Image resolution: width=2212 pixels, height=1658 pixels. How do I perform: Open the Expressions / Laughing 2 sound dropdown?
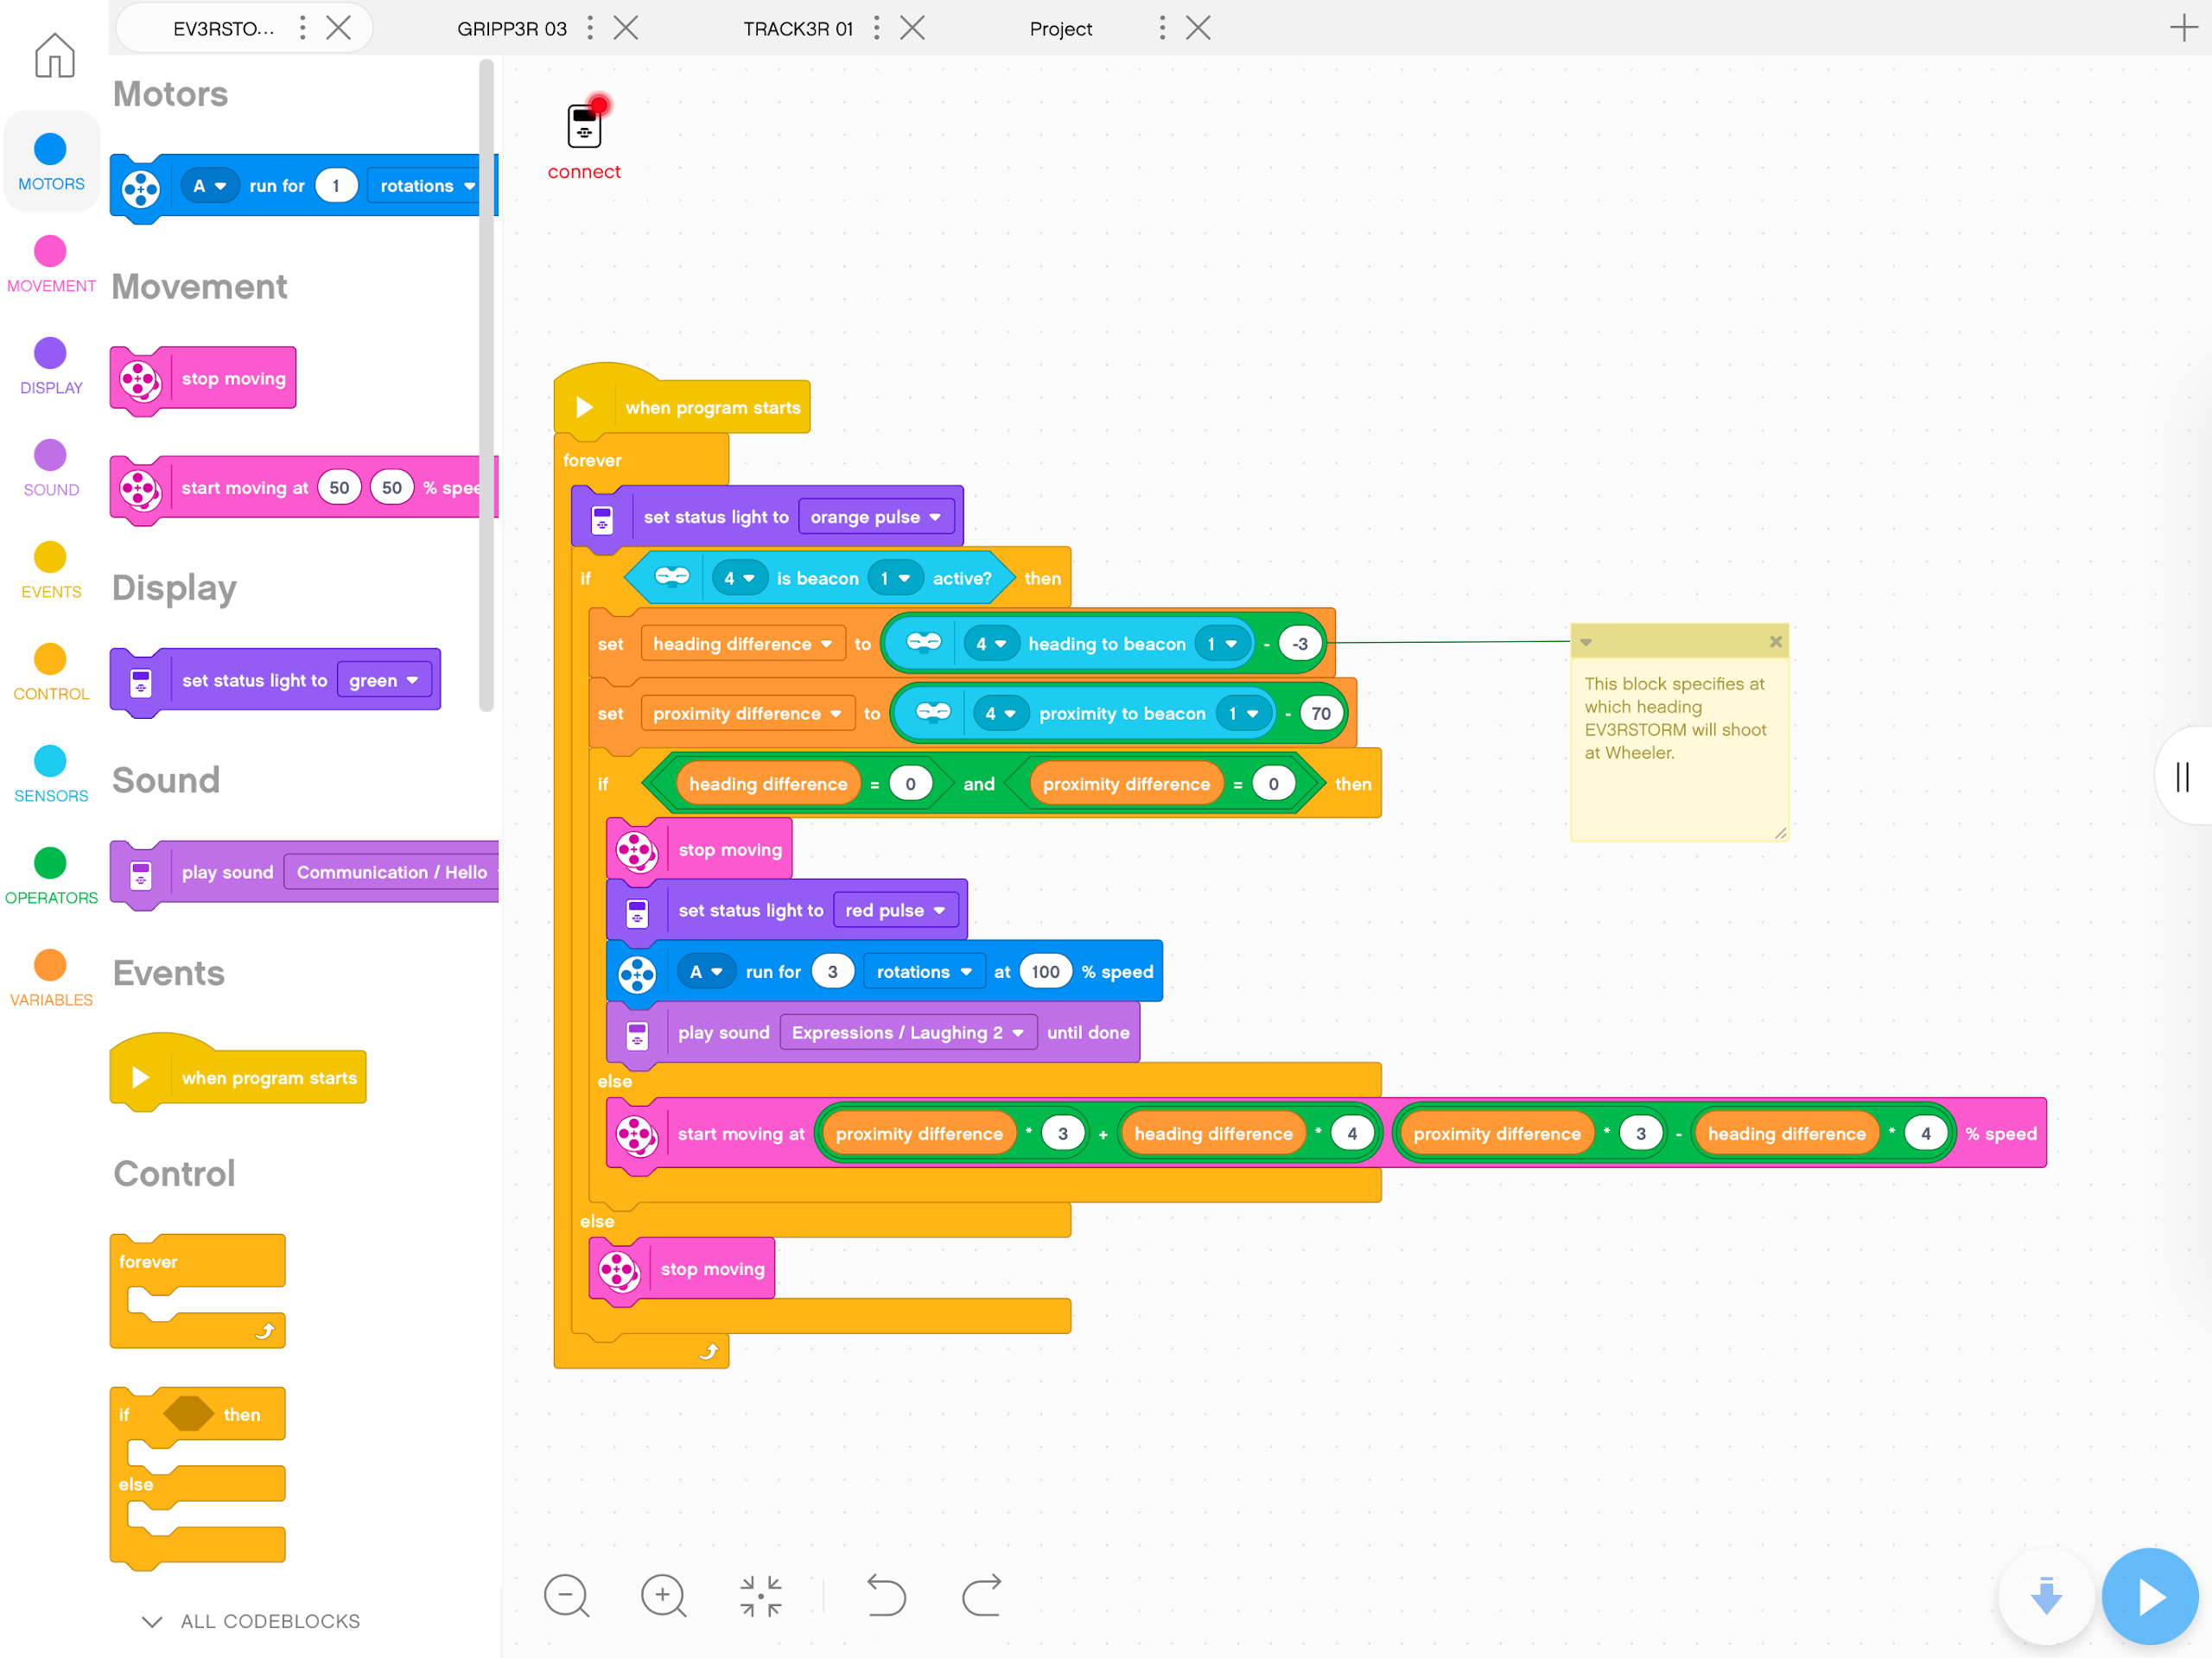tap(906, 1032)
